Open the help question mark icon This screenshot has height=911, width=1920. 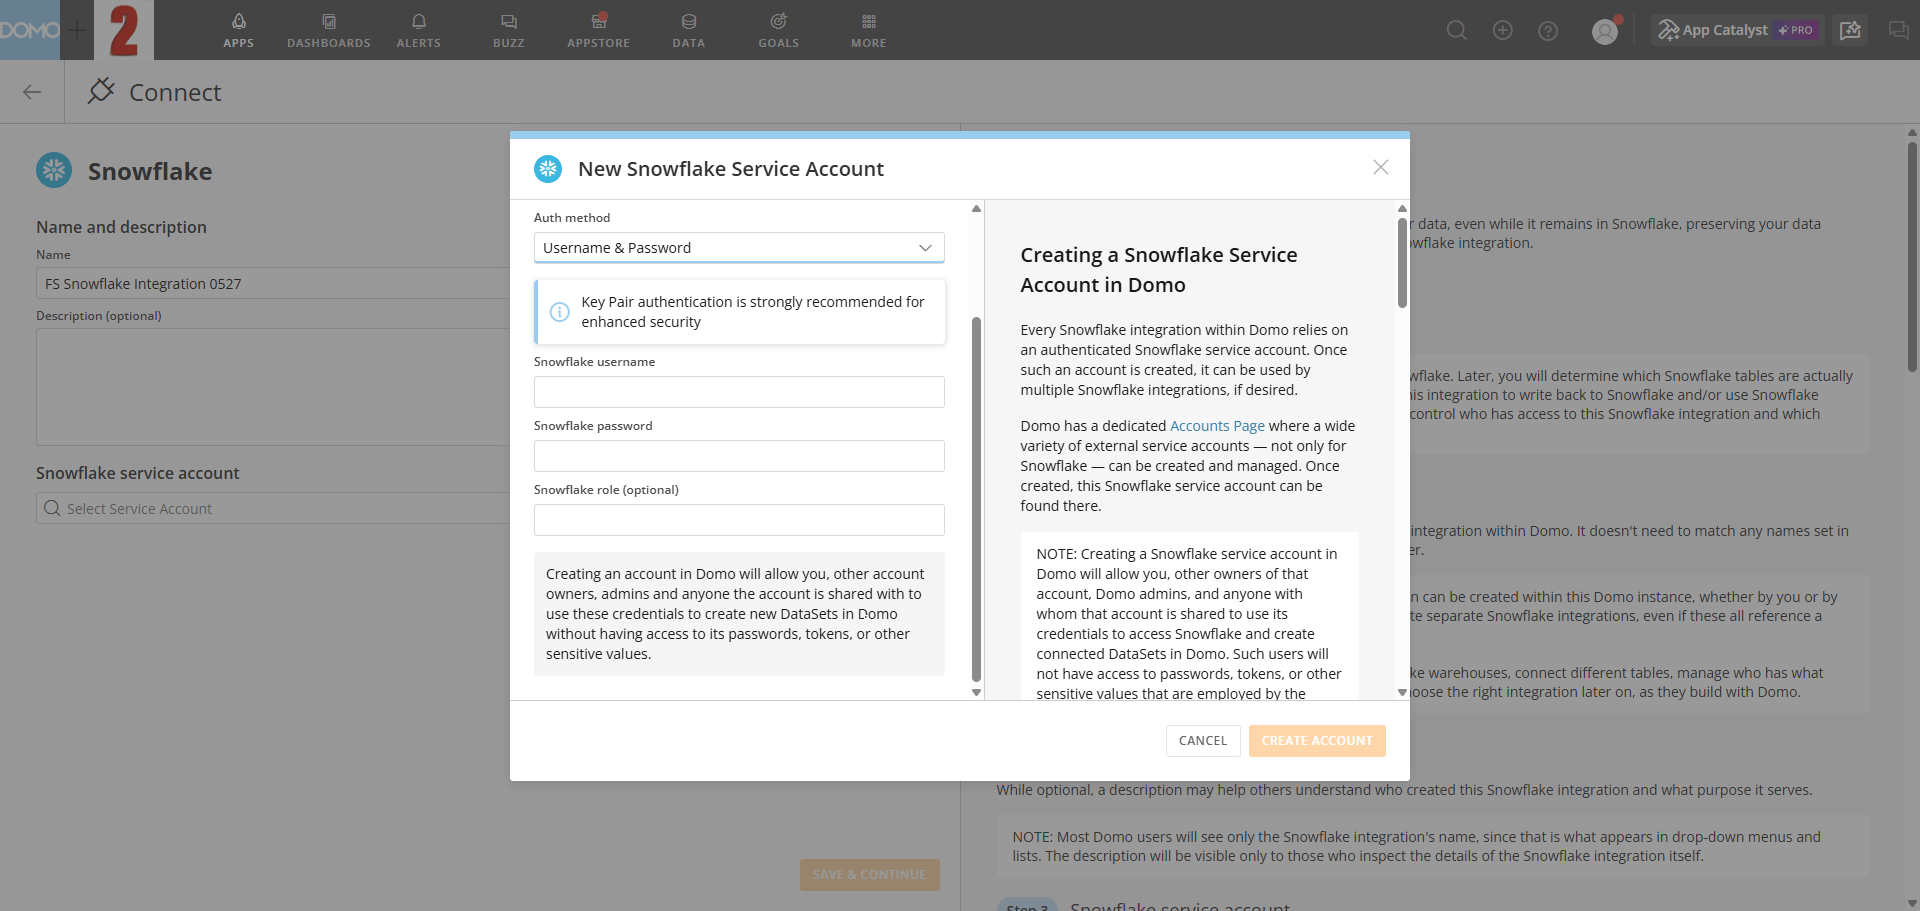pos(1548,31)
